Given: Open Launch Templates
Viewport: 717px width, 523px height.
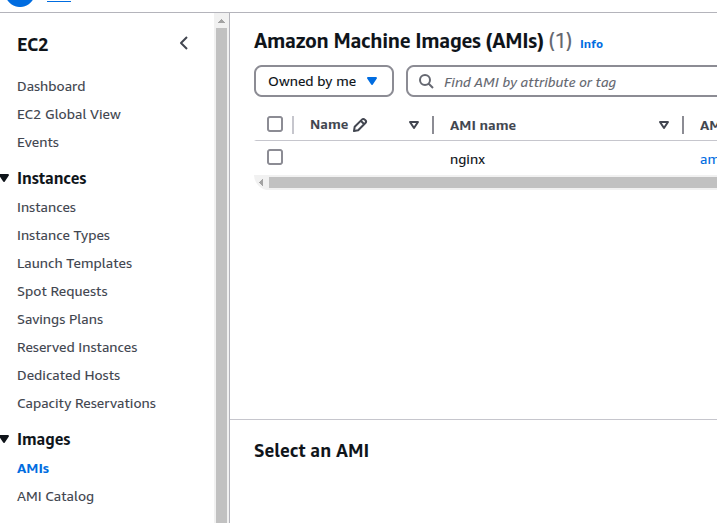Looking at the screenshot, I should [x=75, y=263].
